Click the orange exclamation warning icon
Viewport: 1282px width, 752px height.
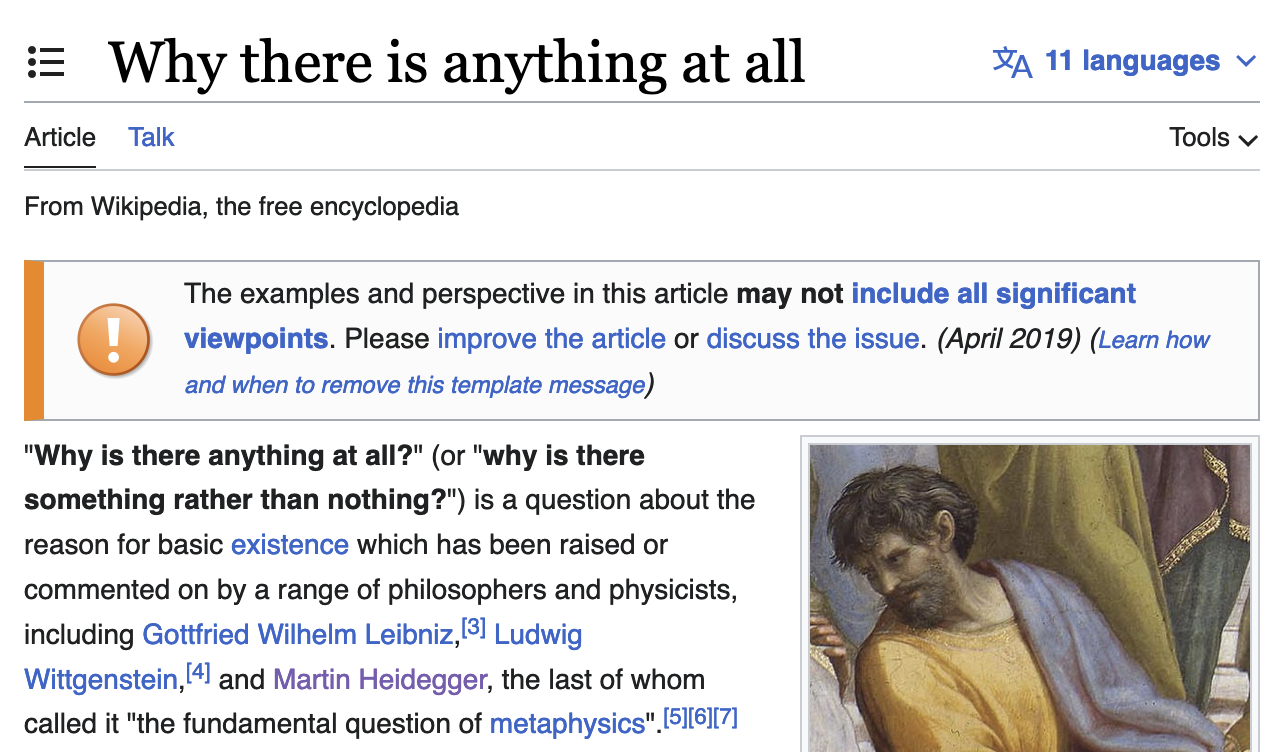tap(114, 340)
